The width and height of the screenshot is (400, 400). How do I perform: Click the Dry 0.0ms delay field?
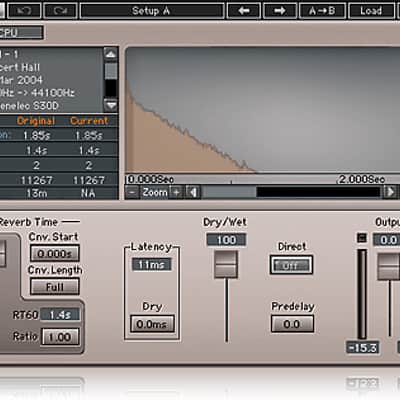coord(152,324)
